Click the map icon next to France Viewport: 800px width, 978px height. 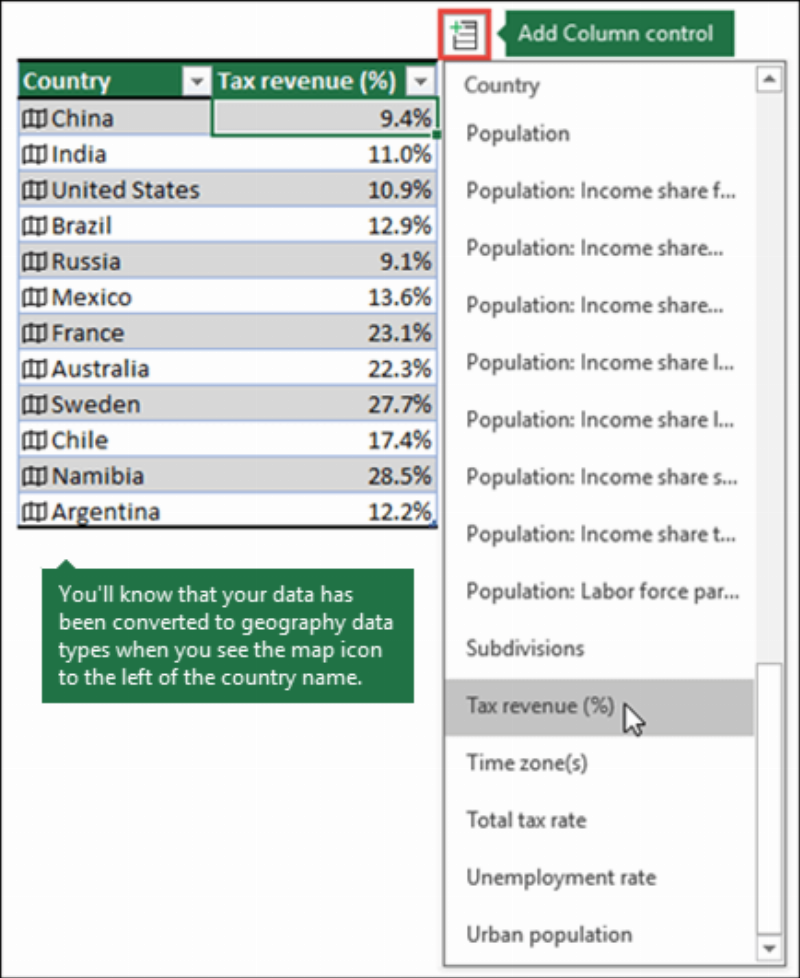coord(34,333)
